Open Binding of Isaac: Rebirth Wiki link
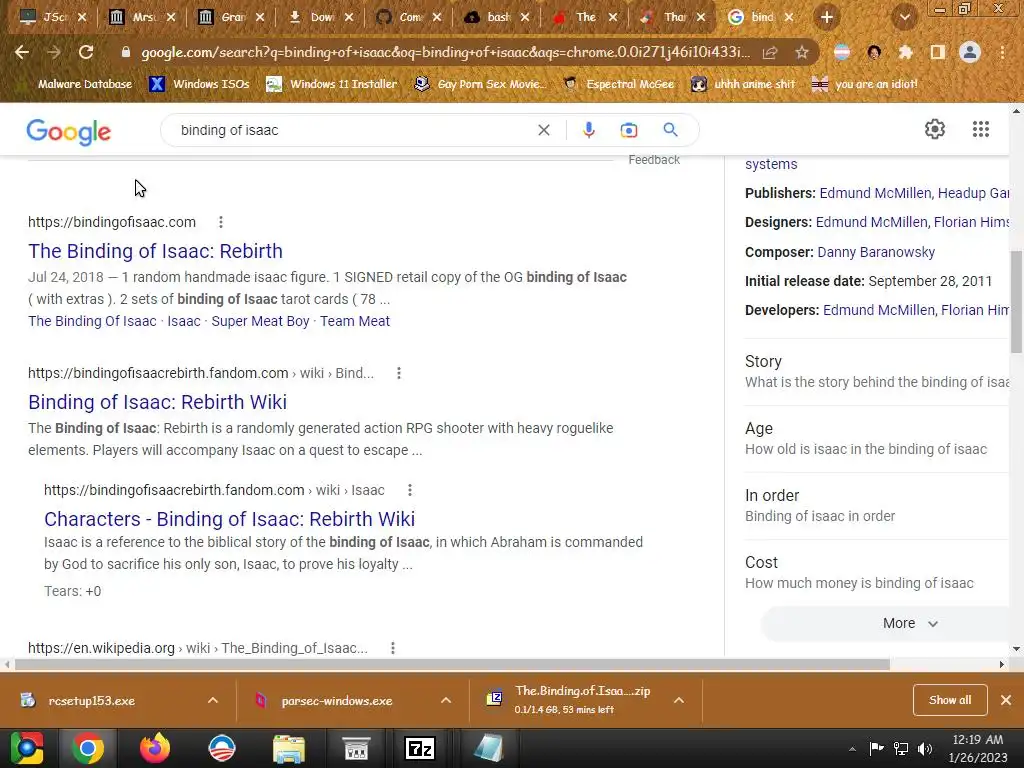 [157, 402]
